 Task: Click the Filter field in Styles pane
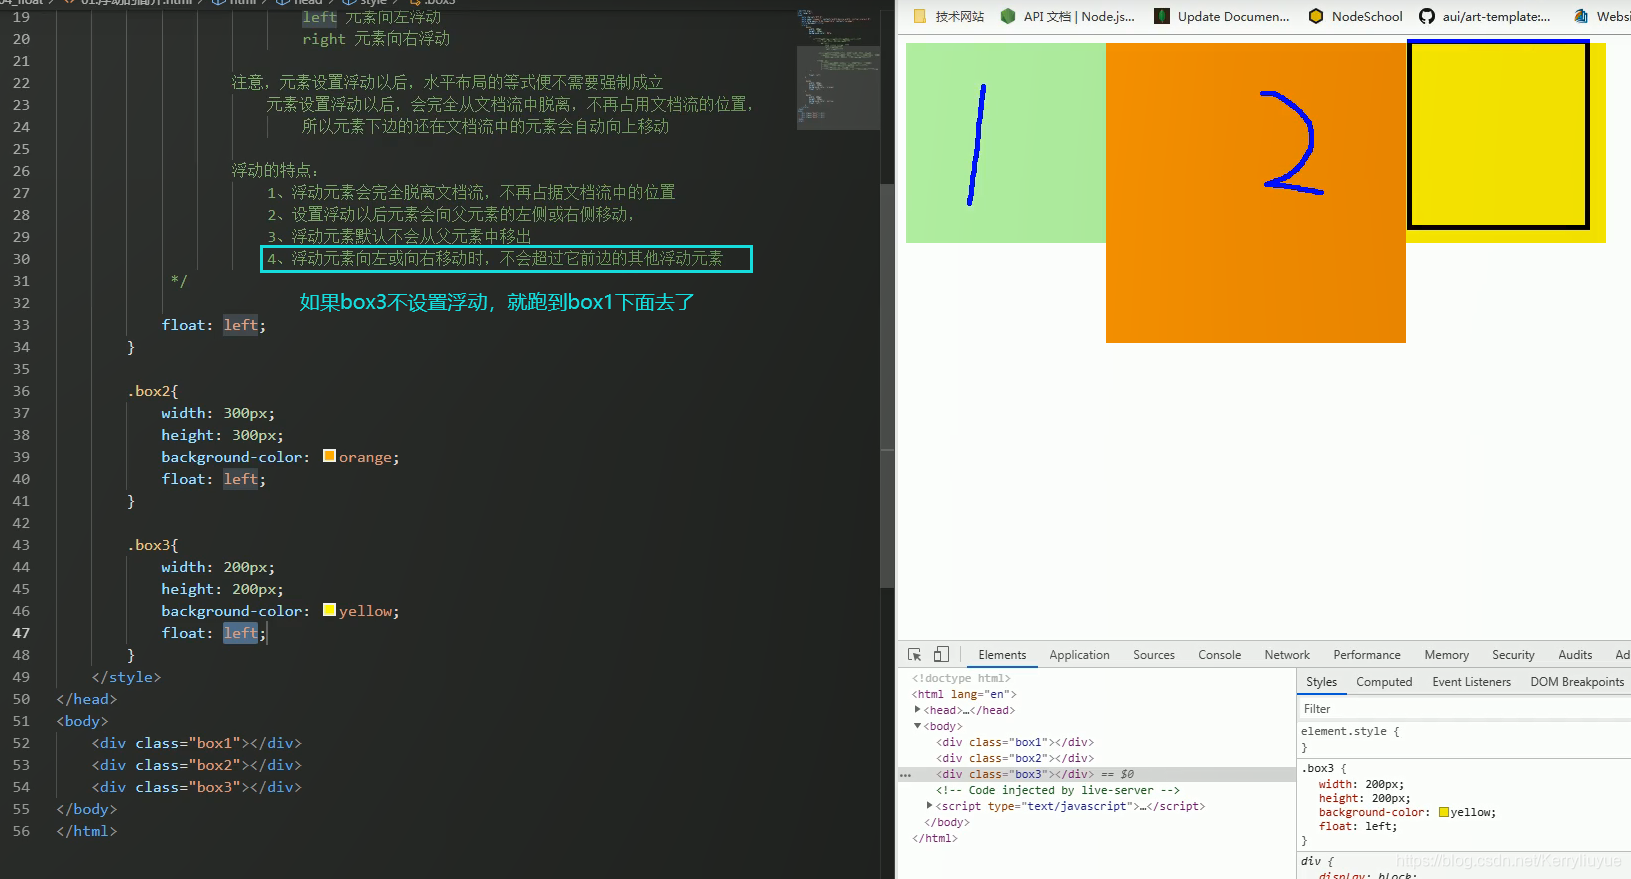[x=1464, y=709]
